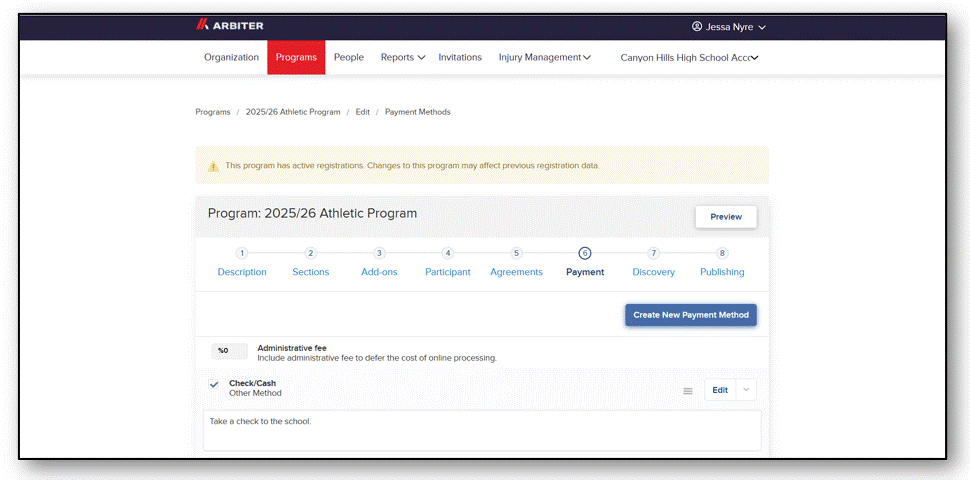
Task: Click the Edit breadcrumb link
Action: tap(363, 112)
